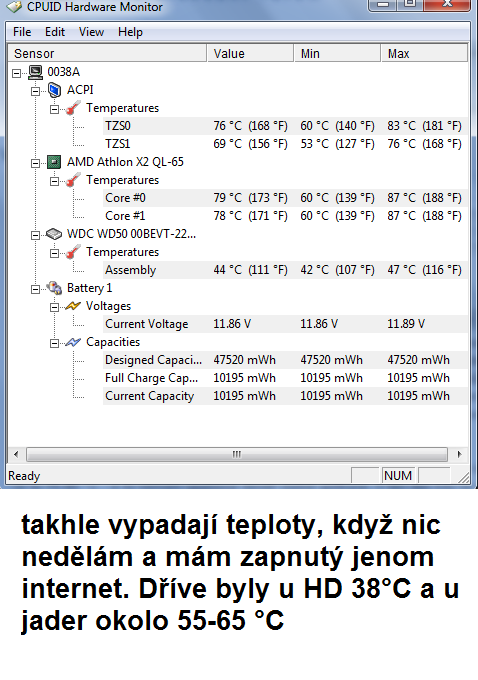Collapse the Battery 1 node
This screenshot has width=478, height=680.
point(36,289)
